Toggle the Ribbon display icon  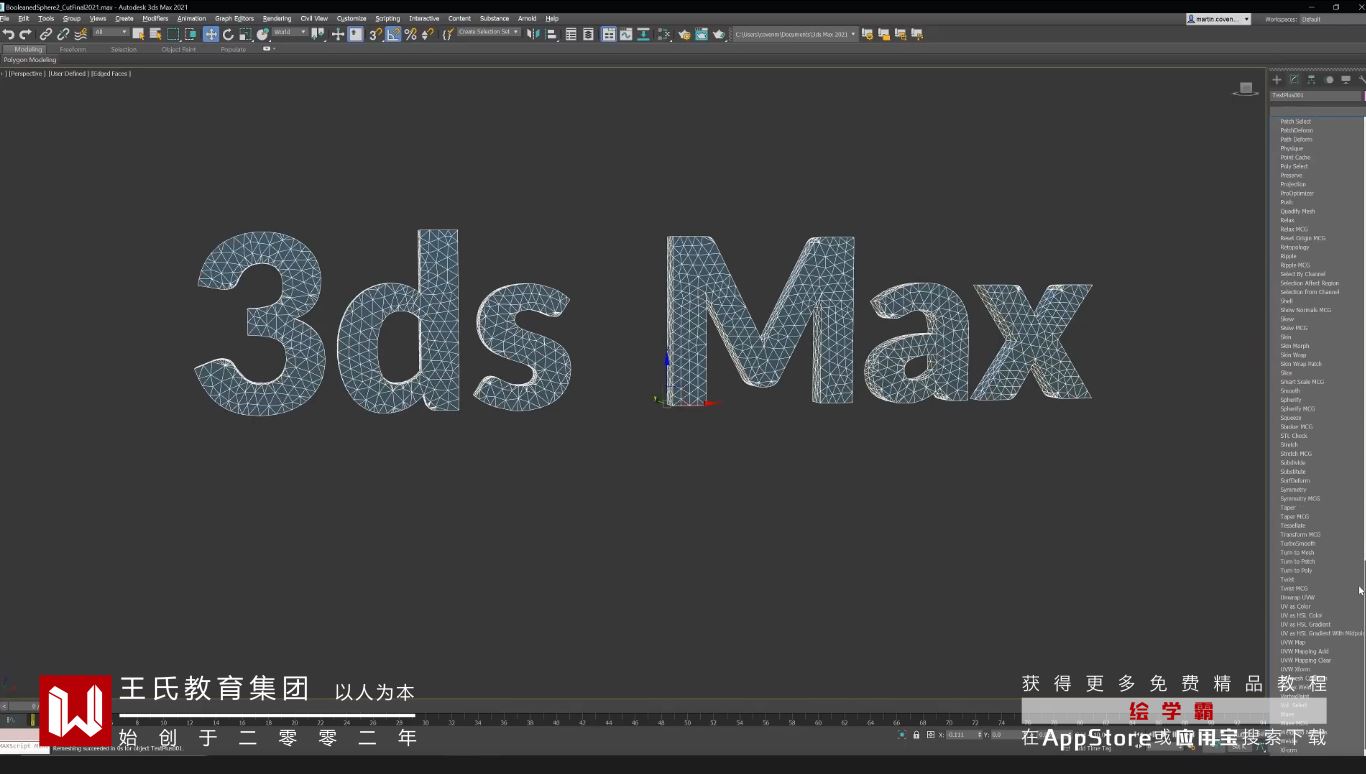(608, 34)
